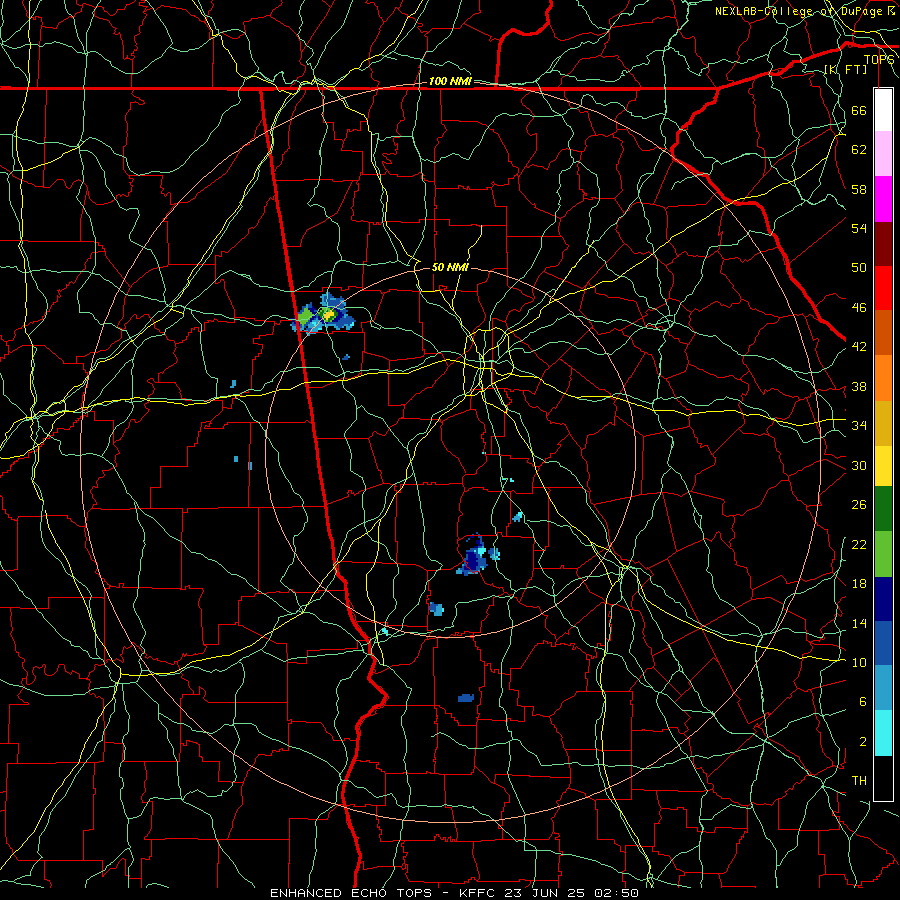Click the legend value "38"
The height and width of the screenshot is (900, 900).
pyautogui.click(x=859, y=386)
